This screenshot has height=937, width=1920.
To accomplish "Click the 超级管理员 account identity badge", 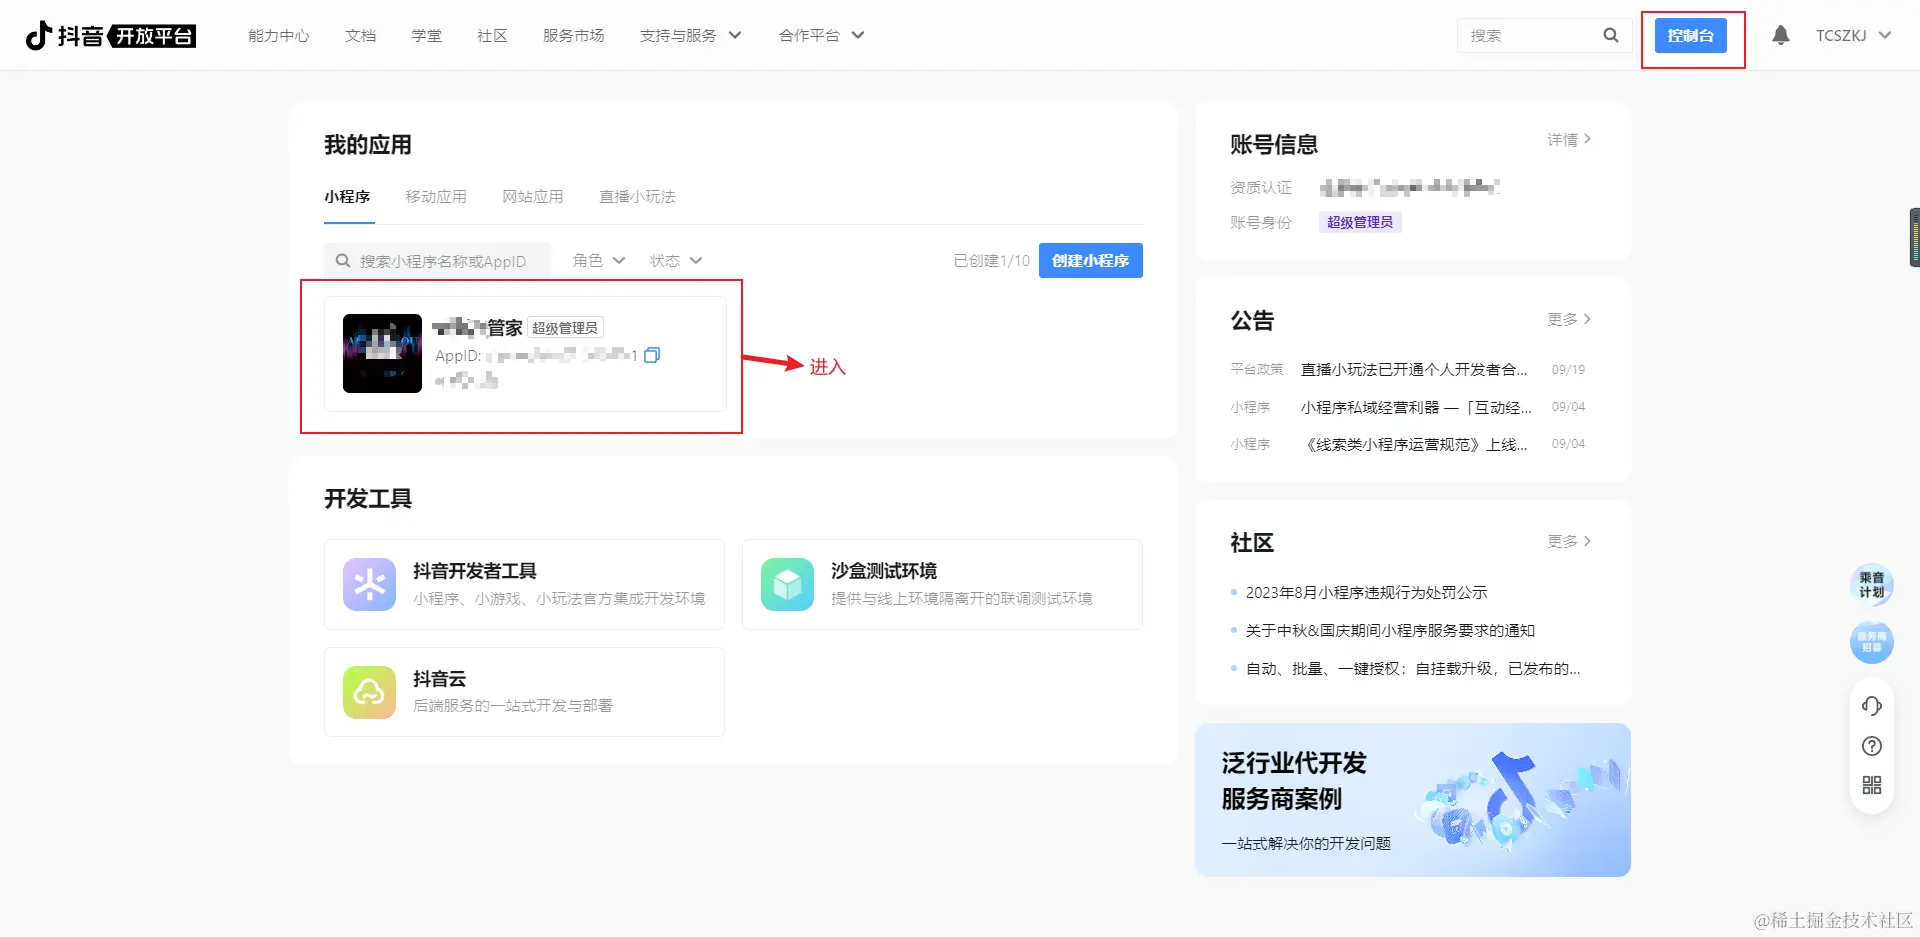I will click(x=1360, y=222).
